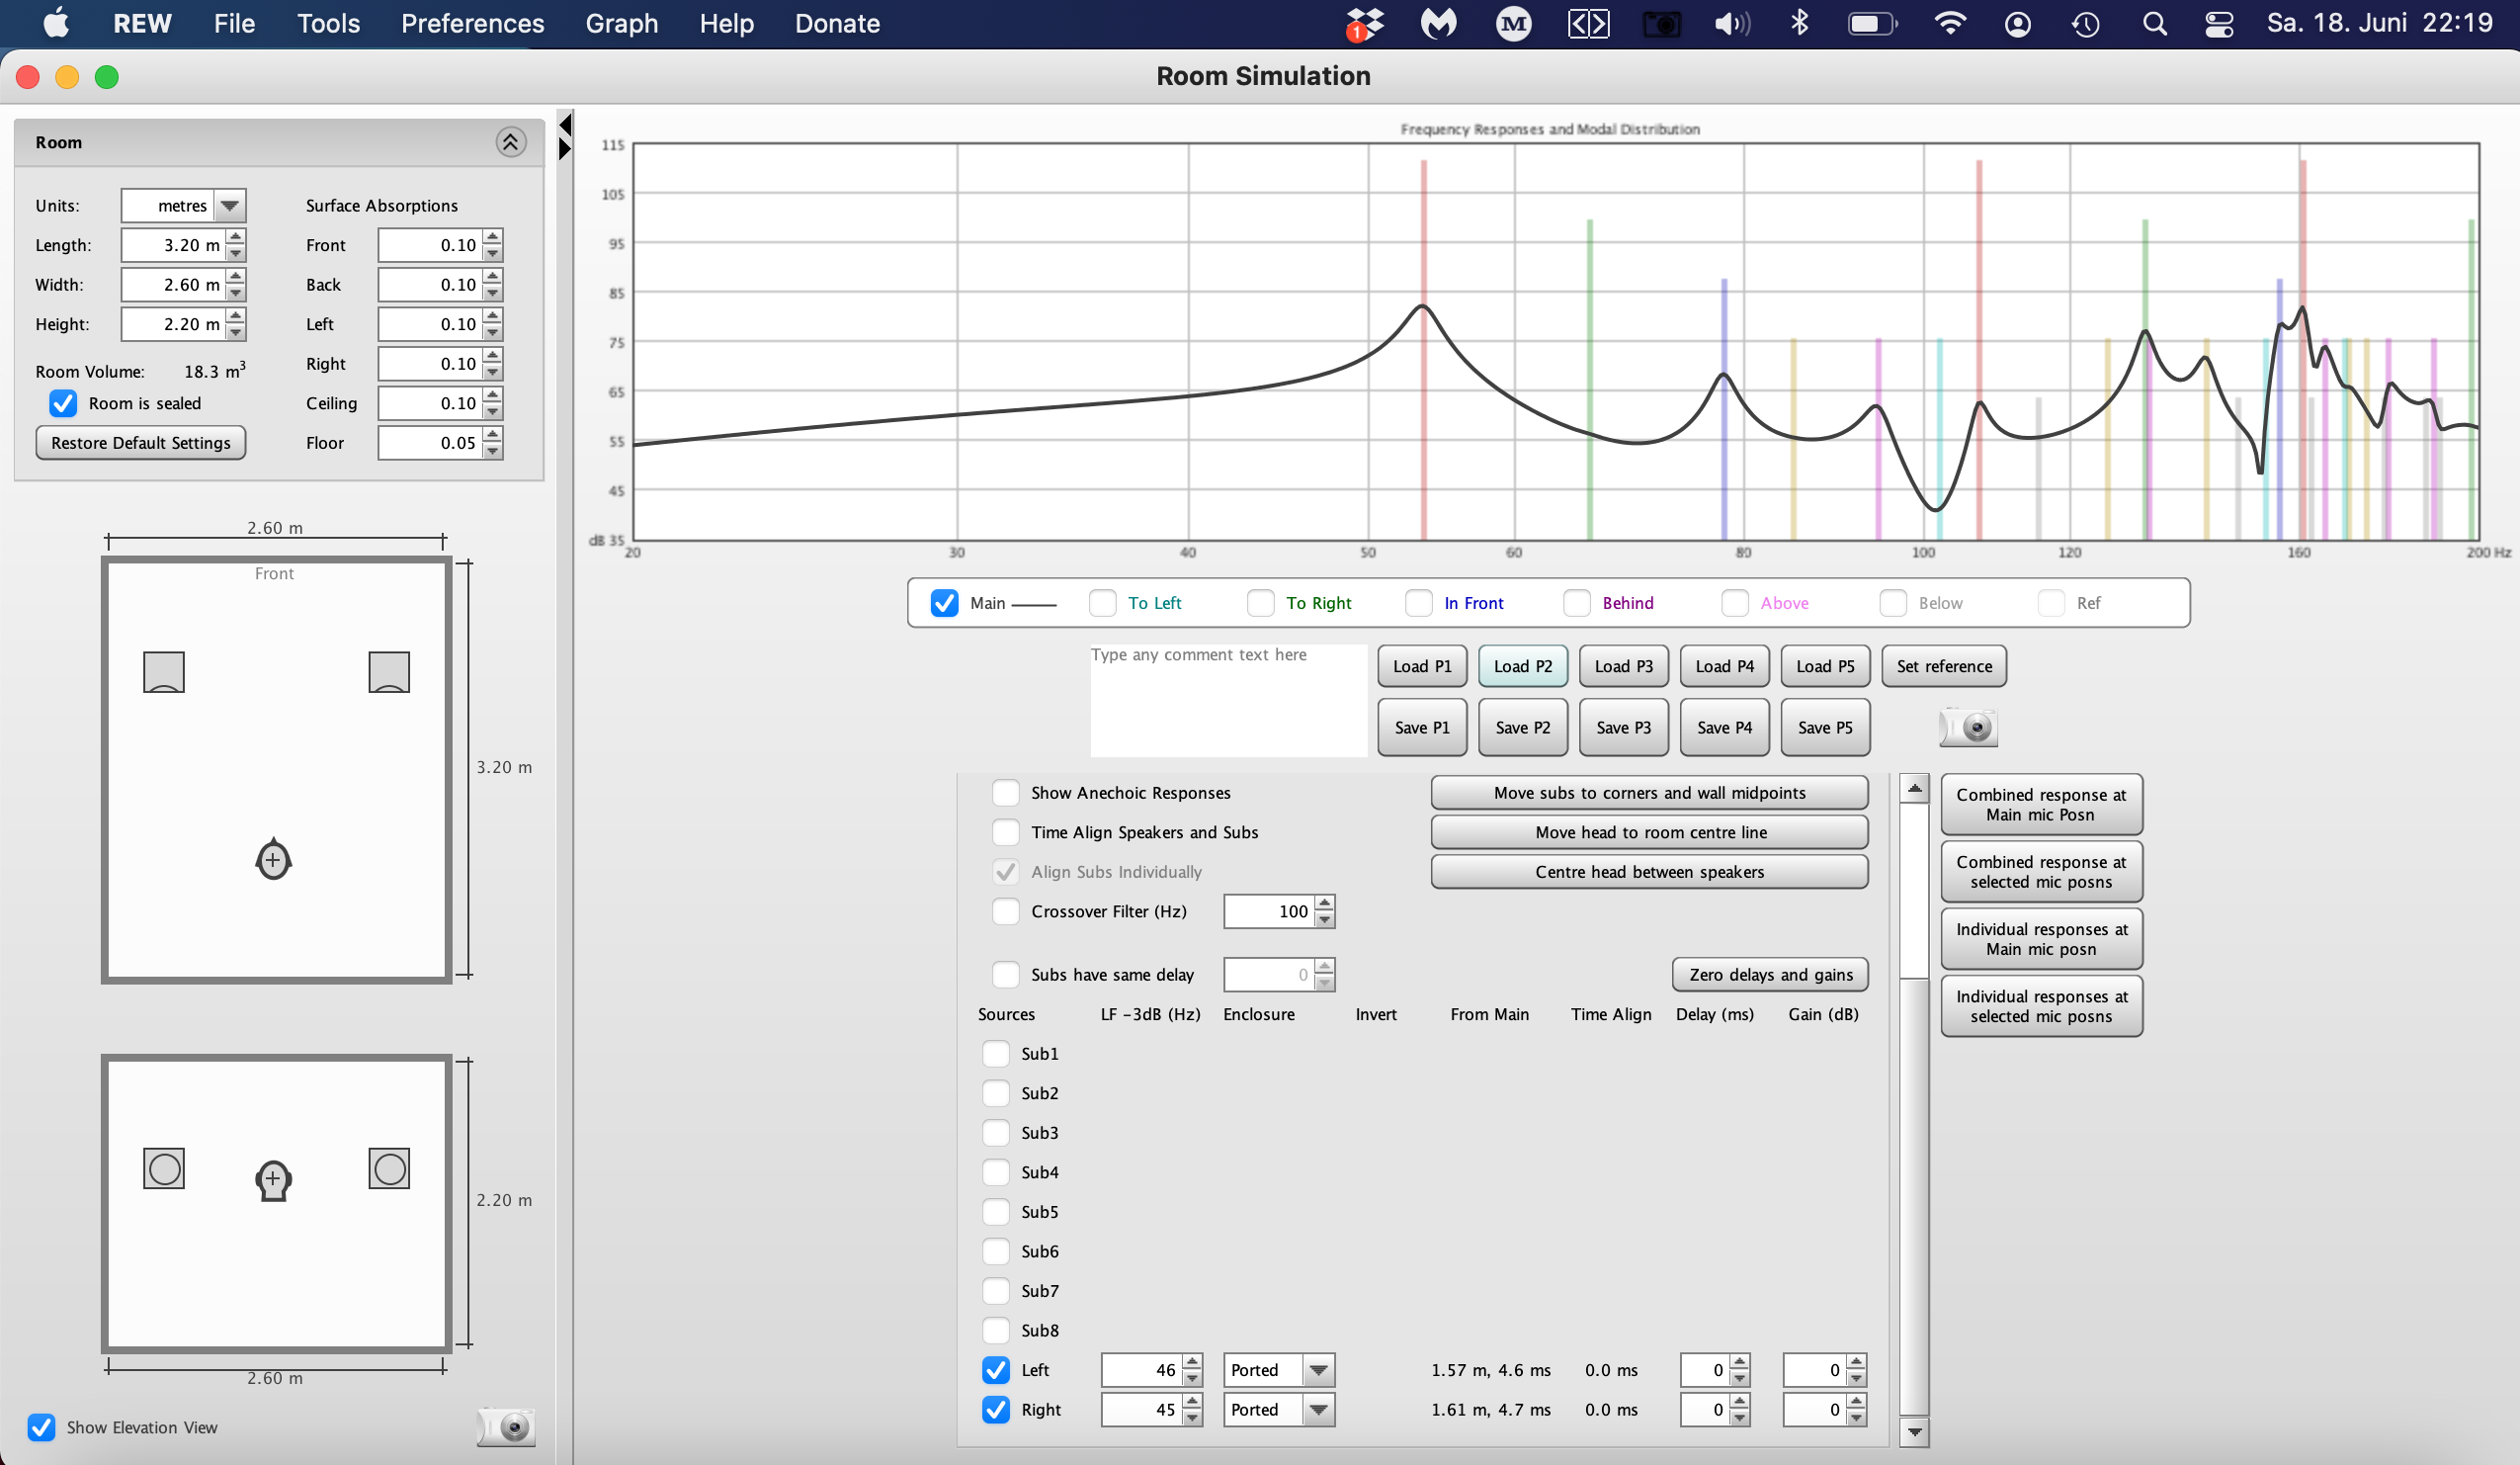This screenshot has width=2520, height=1465.
Task: Enable Time Align Speakers and Subs
Action: click(1005, 832)
